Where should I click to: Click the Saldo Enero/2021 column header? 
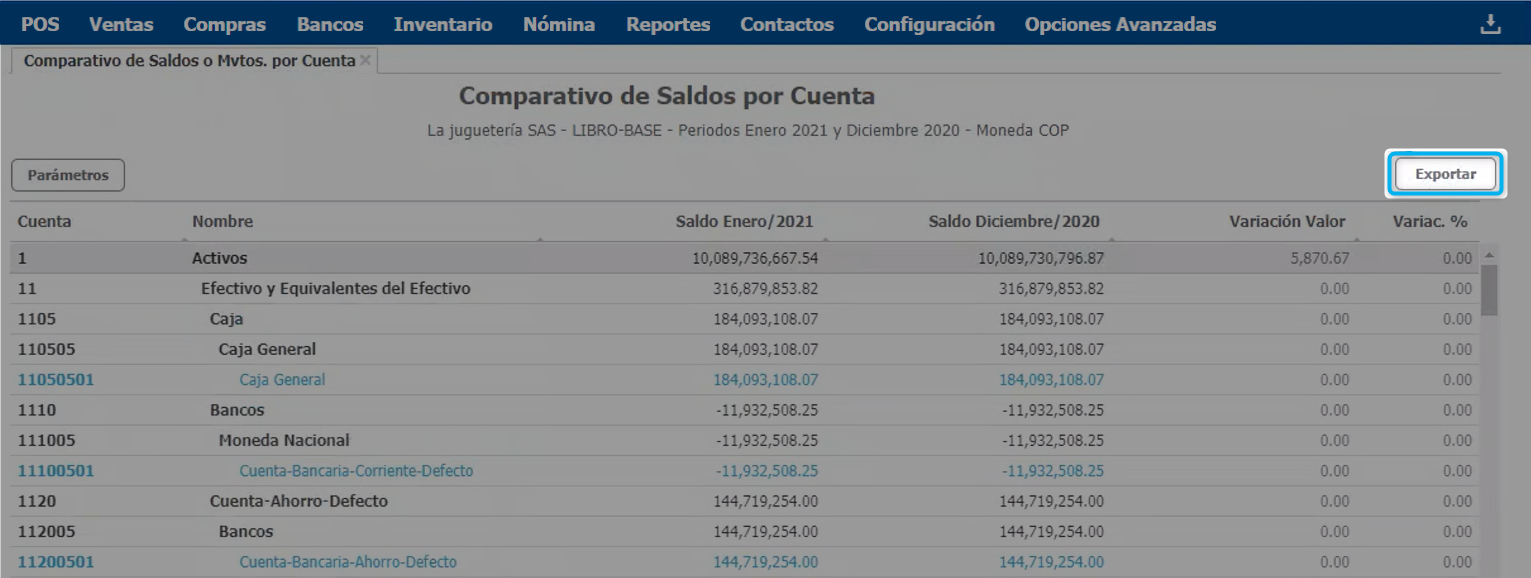(x=744, y=222)
